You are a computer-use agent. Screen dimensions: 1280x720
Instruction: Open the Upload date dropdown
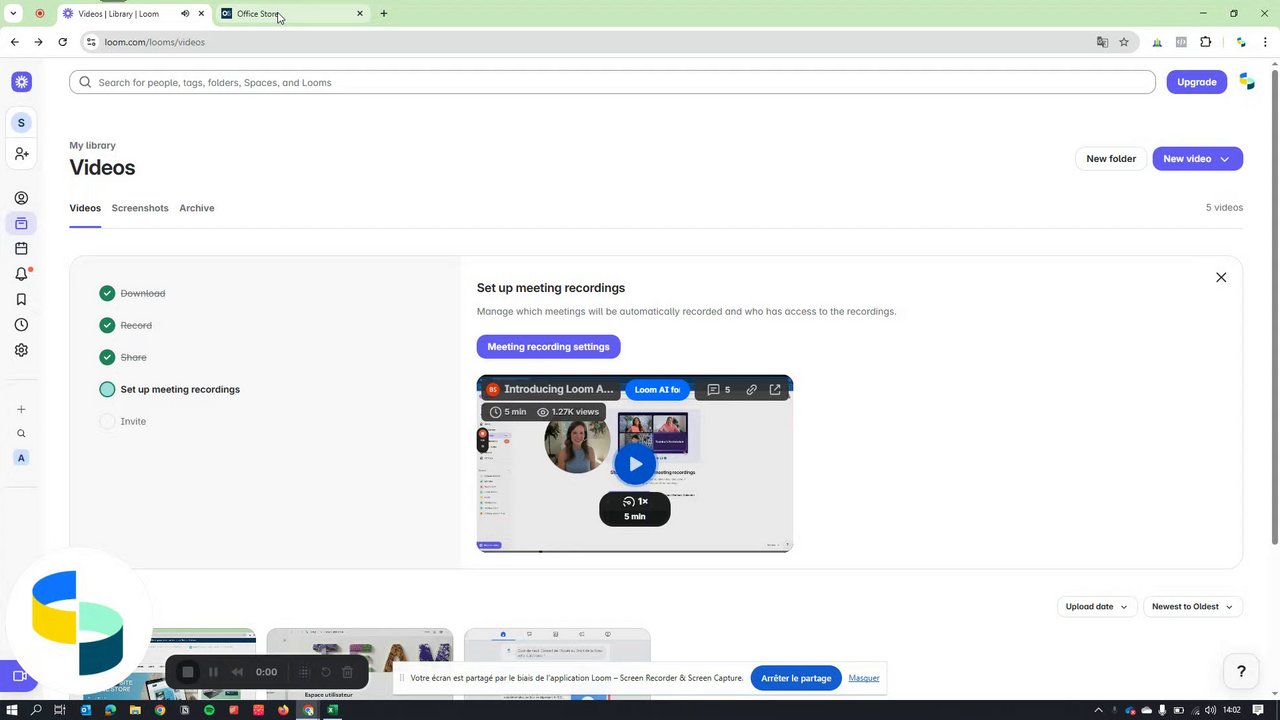tap(1097, 606)
